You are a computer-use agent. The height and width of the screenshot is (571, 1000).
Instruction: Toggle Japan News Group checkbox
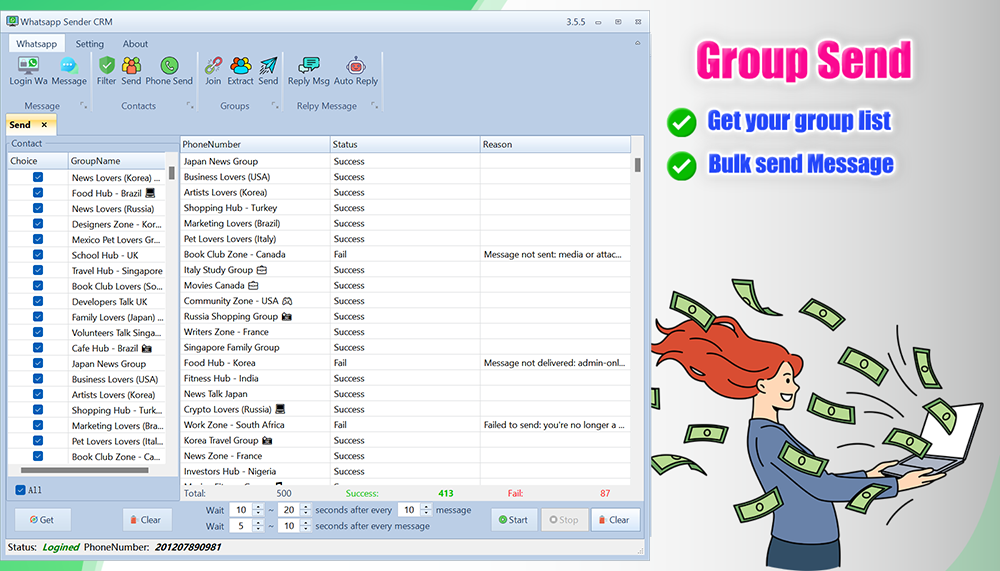coord(38,363)
